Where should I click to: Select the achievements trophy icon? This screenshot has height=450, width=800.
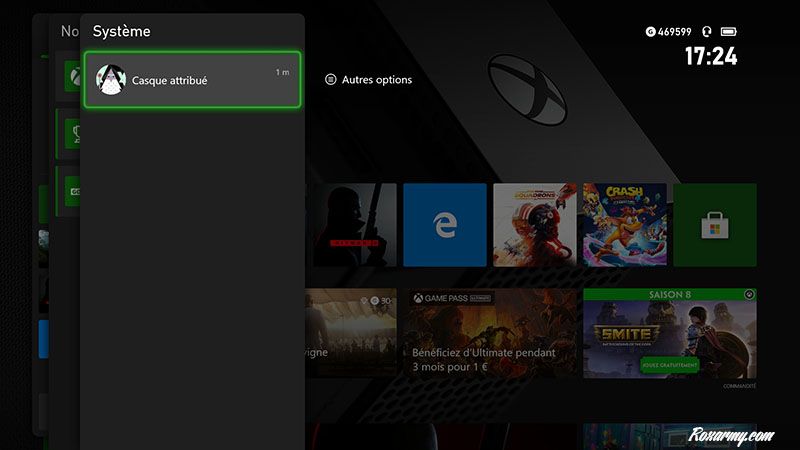[x=72, y=133]
